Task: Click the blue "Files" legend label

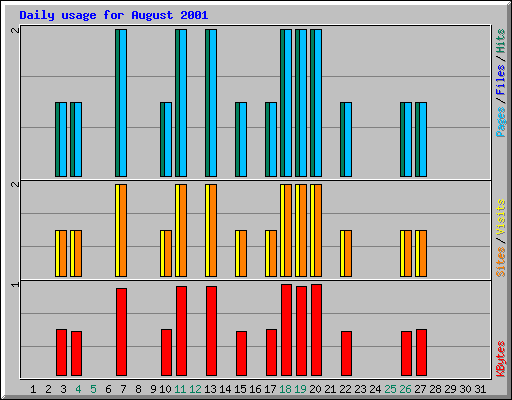Action: point(501,80)
